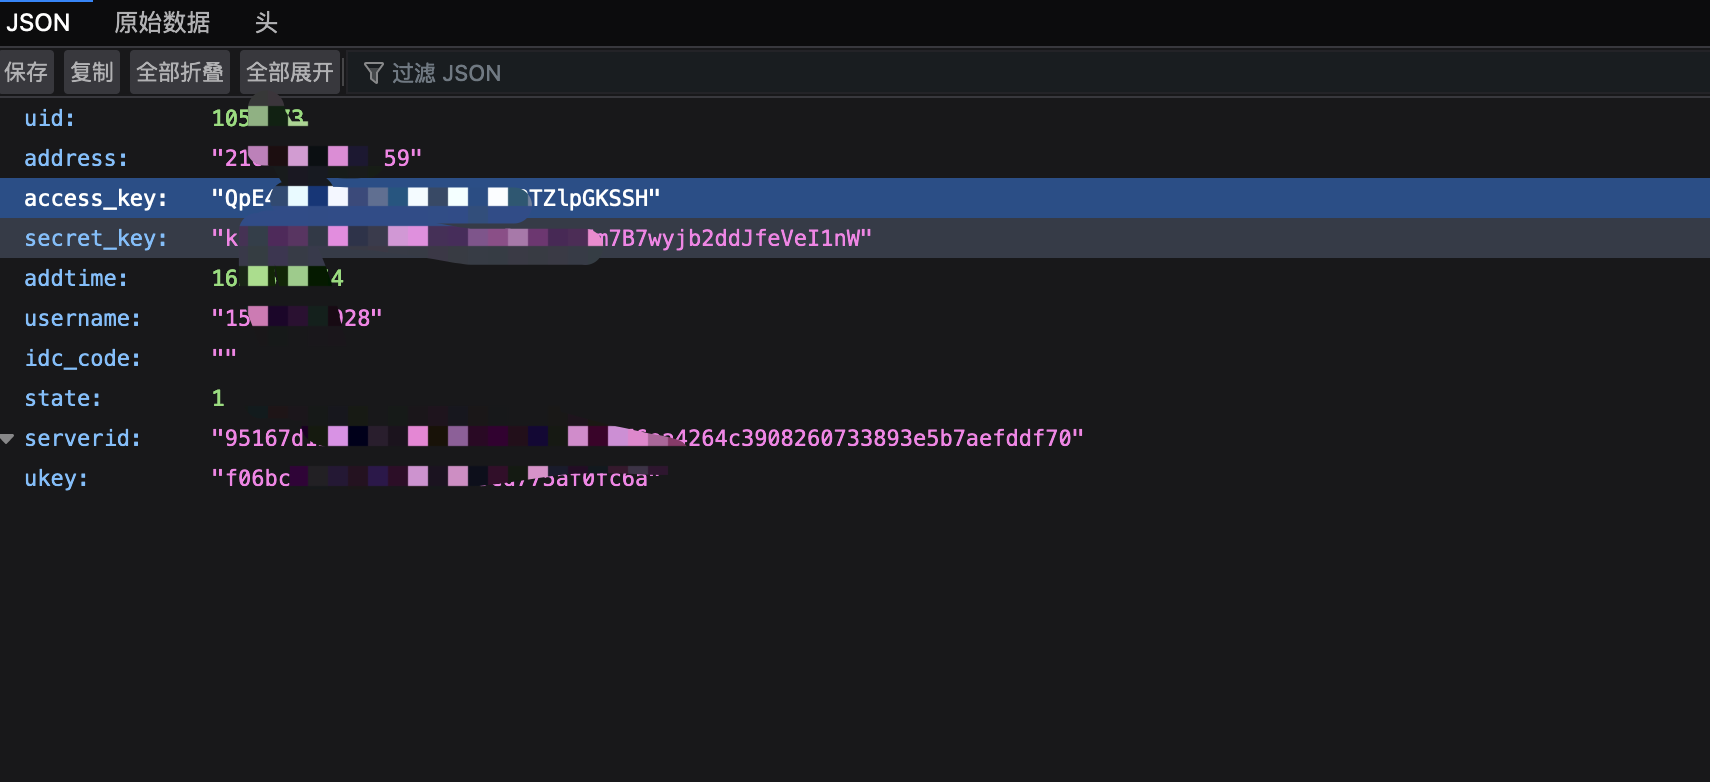Select the addtime key label

[x=76, y=278]
